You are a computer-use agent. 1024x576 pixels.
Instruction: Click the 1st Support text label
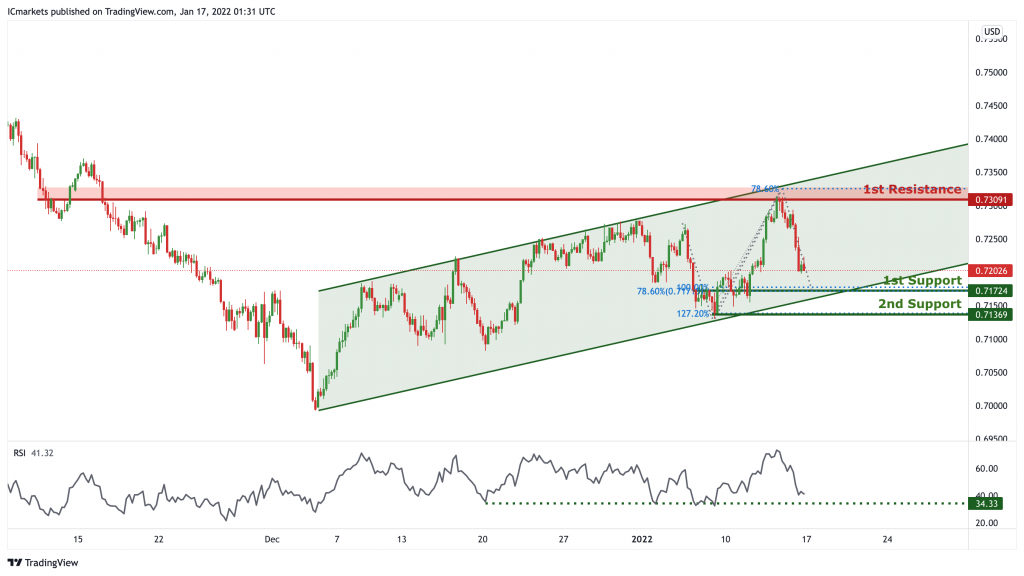tap(922, 280)
